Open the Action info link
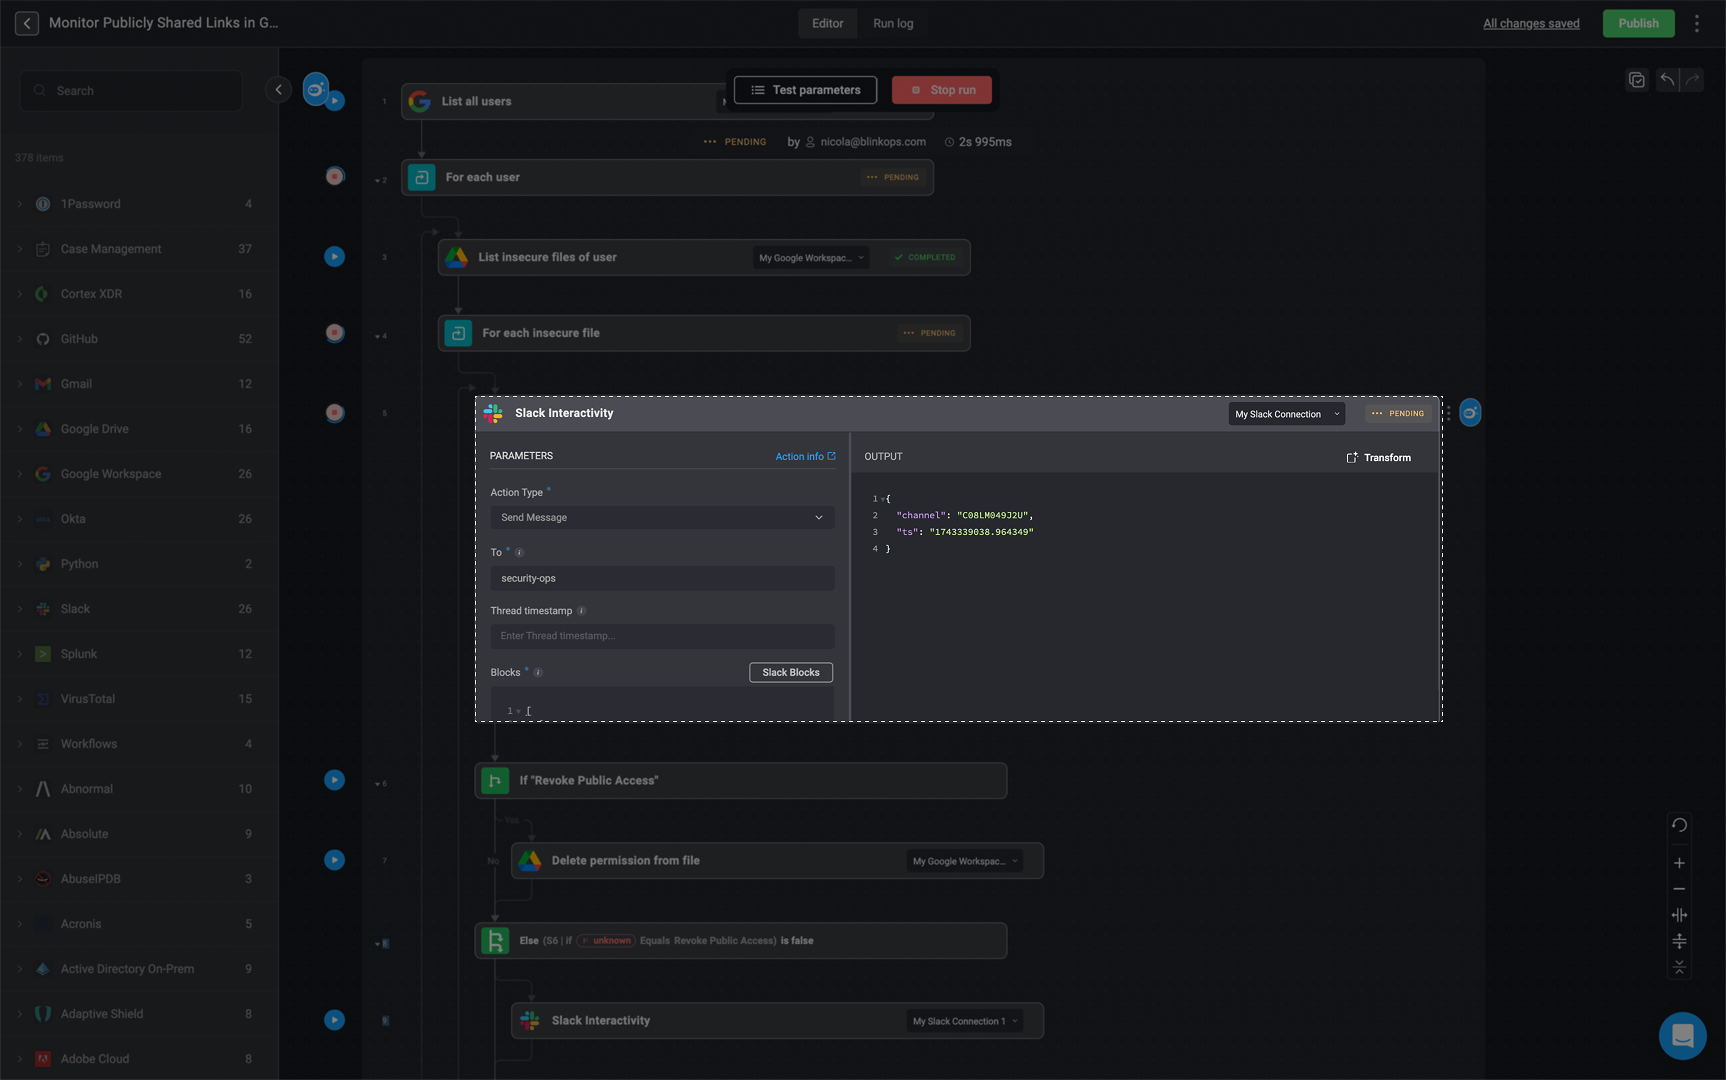This screenshot has height=1080, width=1726. 805,456
